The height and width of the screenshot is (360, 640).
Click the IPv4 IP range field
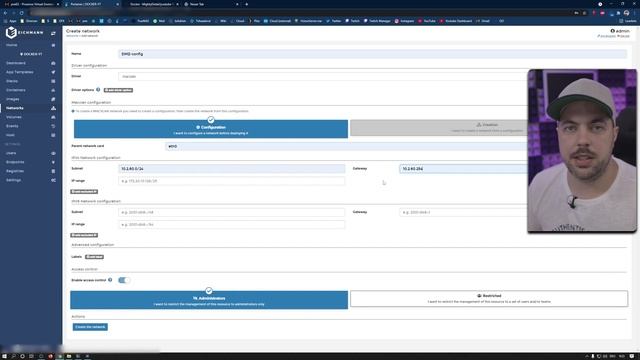[x=231, y=181]
